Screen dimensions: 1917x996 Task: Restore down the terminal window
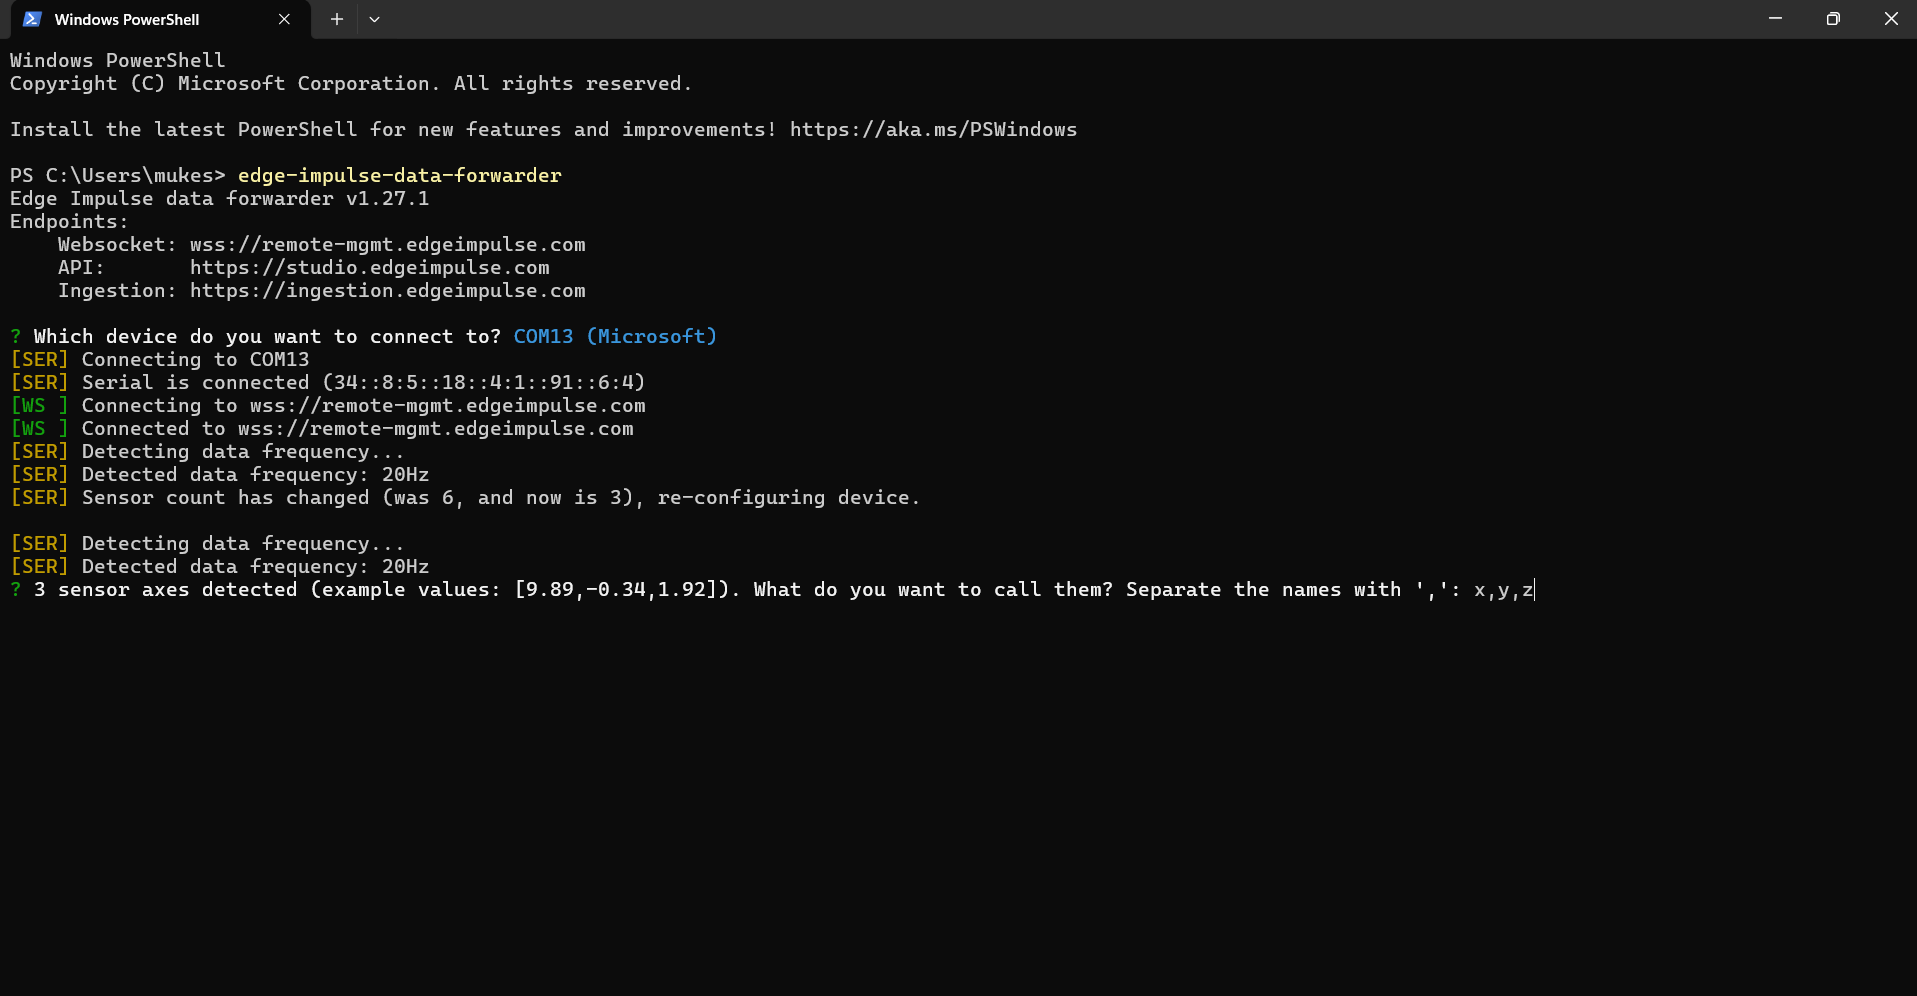(1833, 19)
